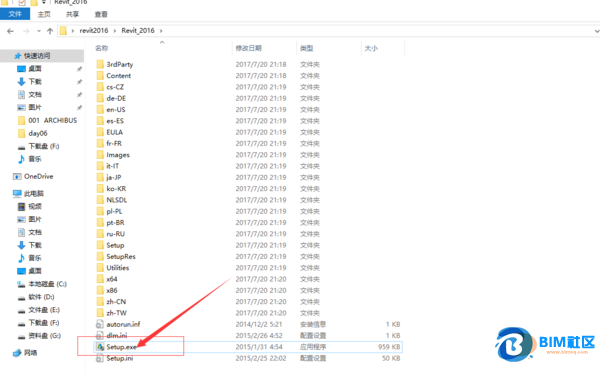Click the 3rdParty folder icon
This screenshot has height=374, width=600.
100,64
